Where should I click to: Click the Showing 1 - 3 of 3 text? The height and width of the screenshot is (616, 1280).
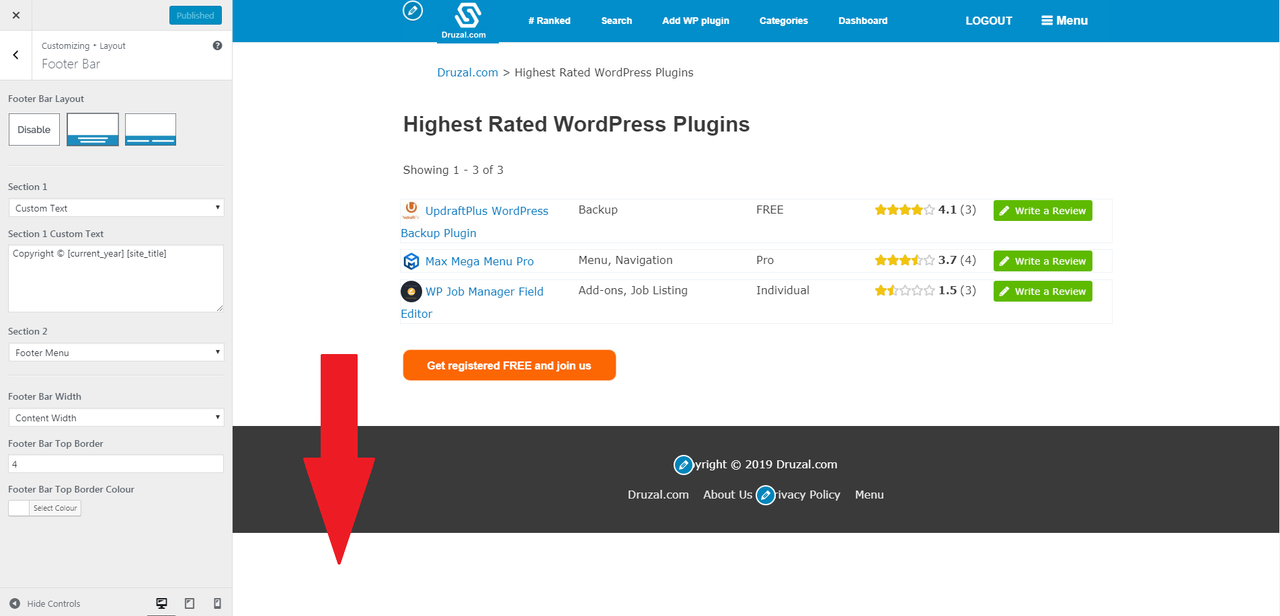point(453,170)
